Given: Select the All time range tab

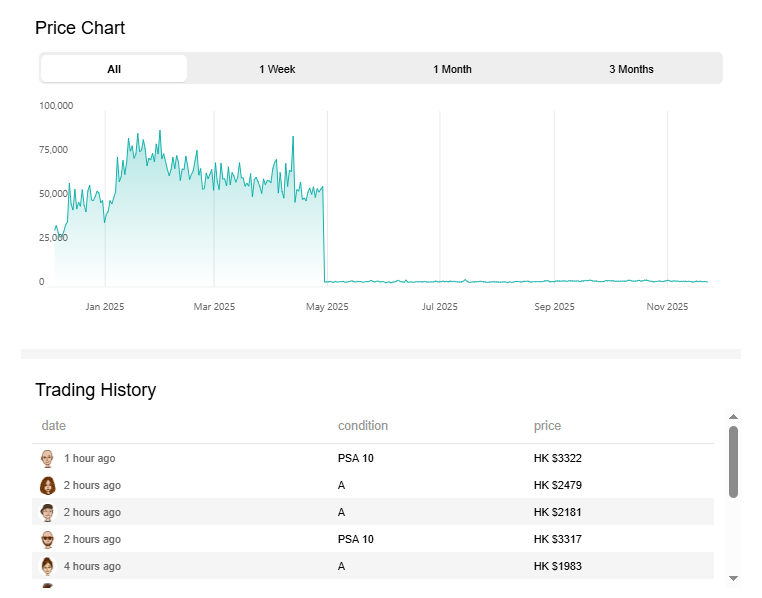Looking at the screenshot, I should (x=114, y=68).
